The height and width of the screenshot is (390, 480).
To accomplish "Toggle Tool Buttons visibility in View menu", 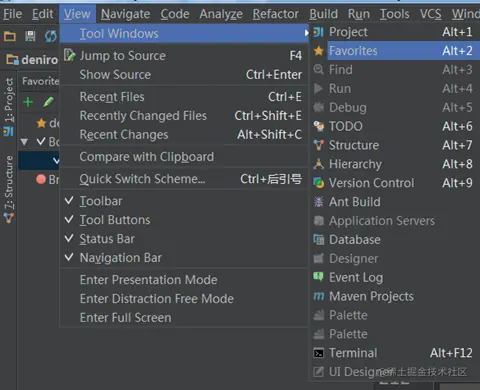I will click(x=184, y=220).
